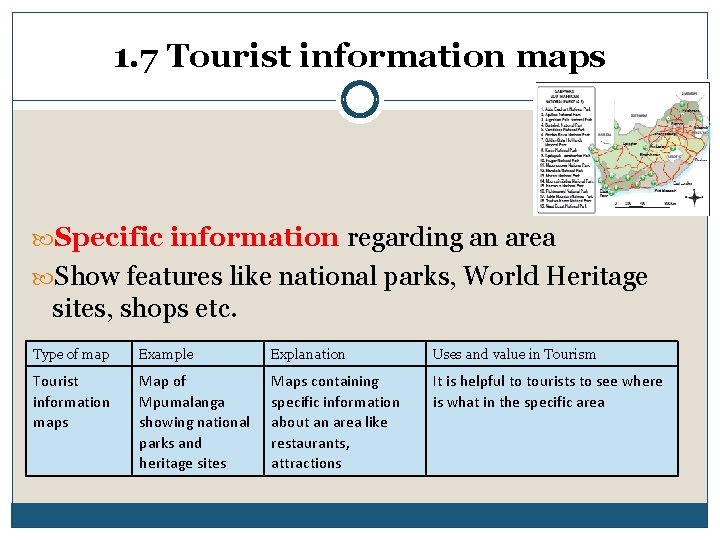The width and height of the screenshot is (720, 540).
Task: Click the 'It is helpful to tourists' cell
Action: (552, 421)
